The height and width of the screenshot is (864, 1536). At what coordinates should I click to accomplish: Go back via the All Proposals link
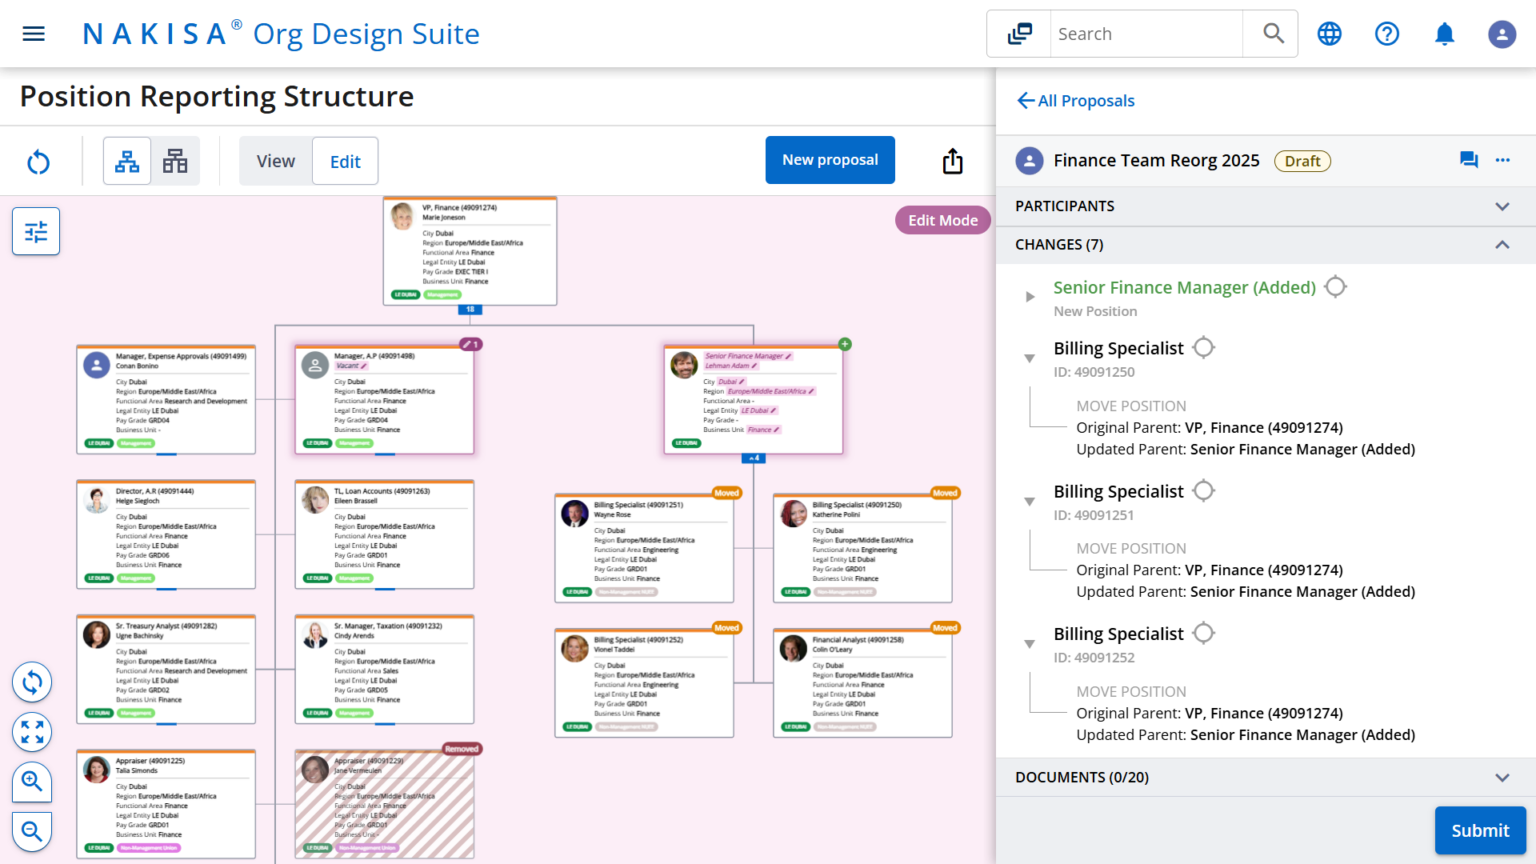tap(1075, 100)
